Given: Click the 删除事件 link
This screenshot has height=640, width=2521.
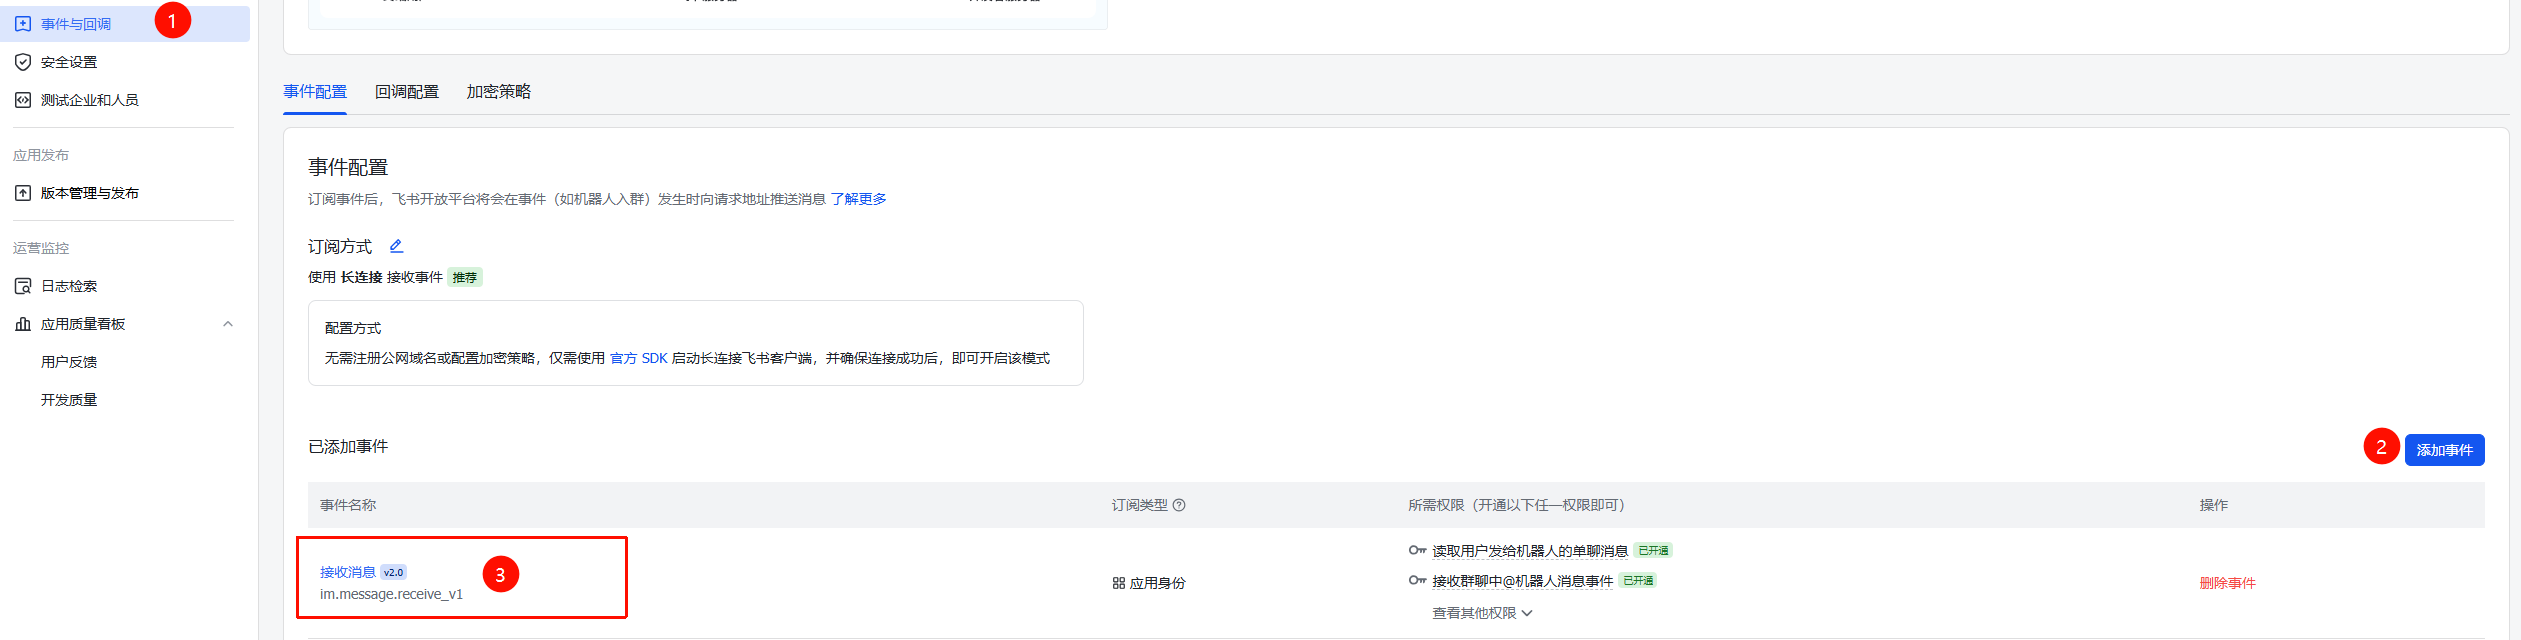Looking at the screenshot, I should point(2227,583).
